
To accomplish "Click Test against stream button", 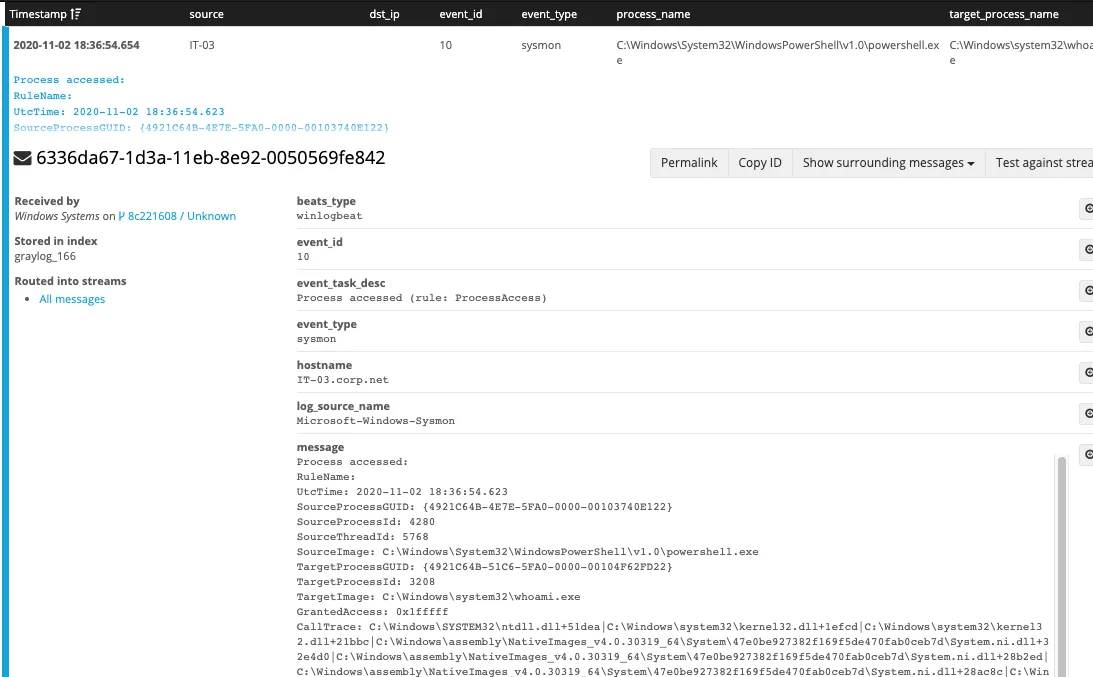I will [x=1039, y=162].
